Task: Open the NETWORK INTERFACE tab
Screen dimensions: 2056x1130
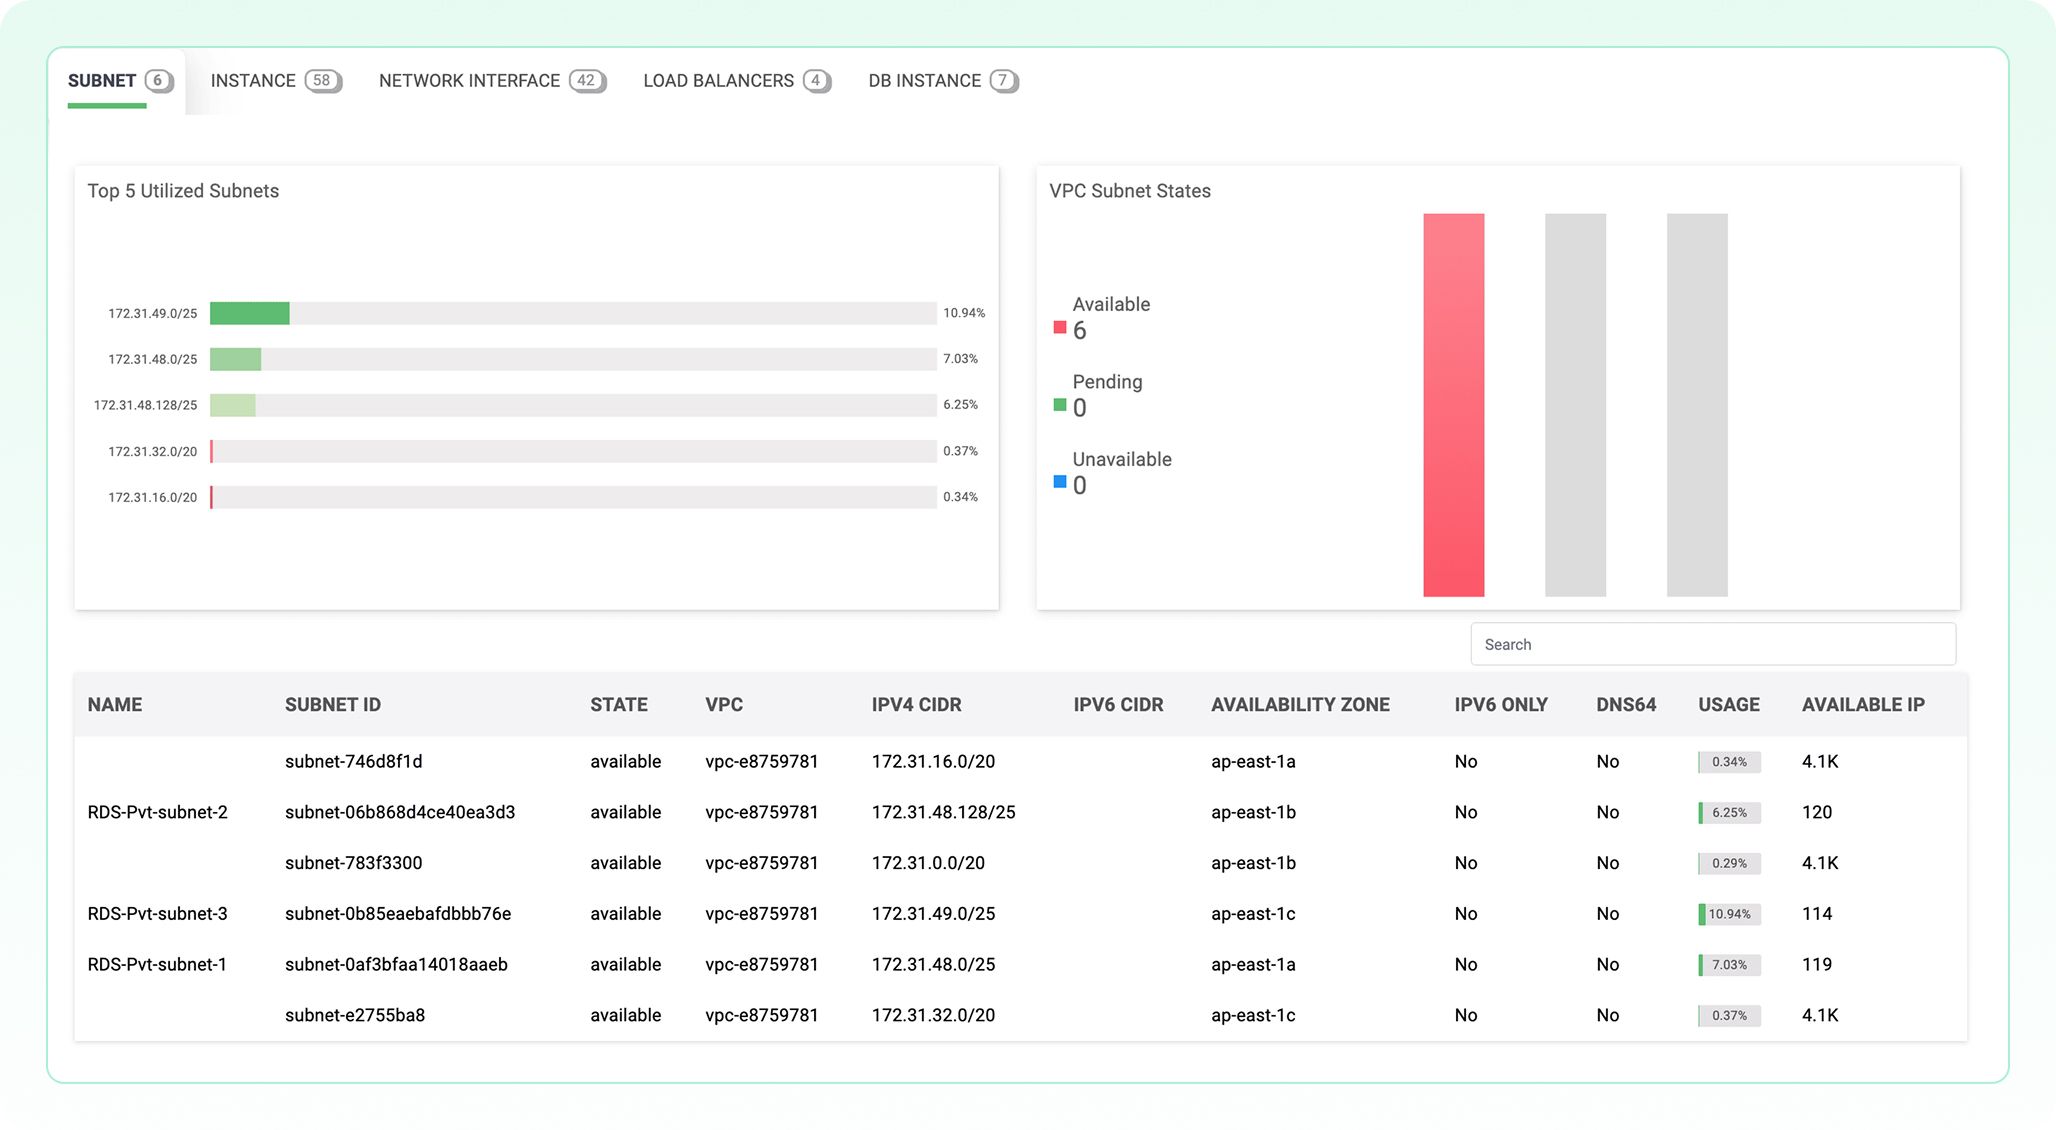Action: (x=469, y=81)
